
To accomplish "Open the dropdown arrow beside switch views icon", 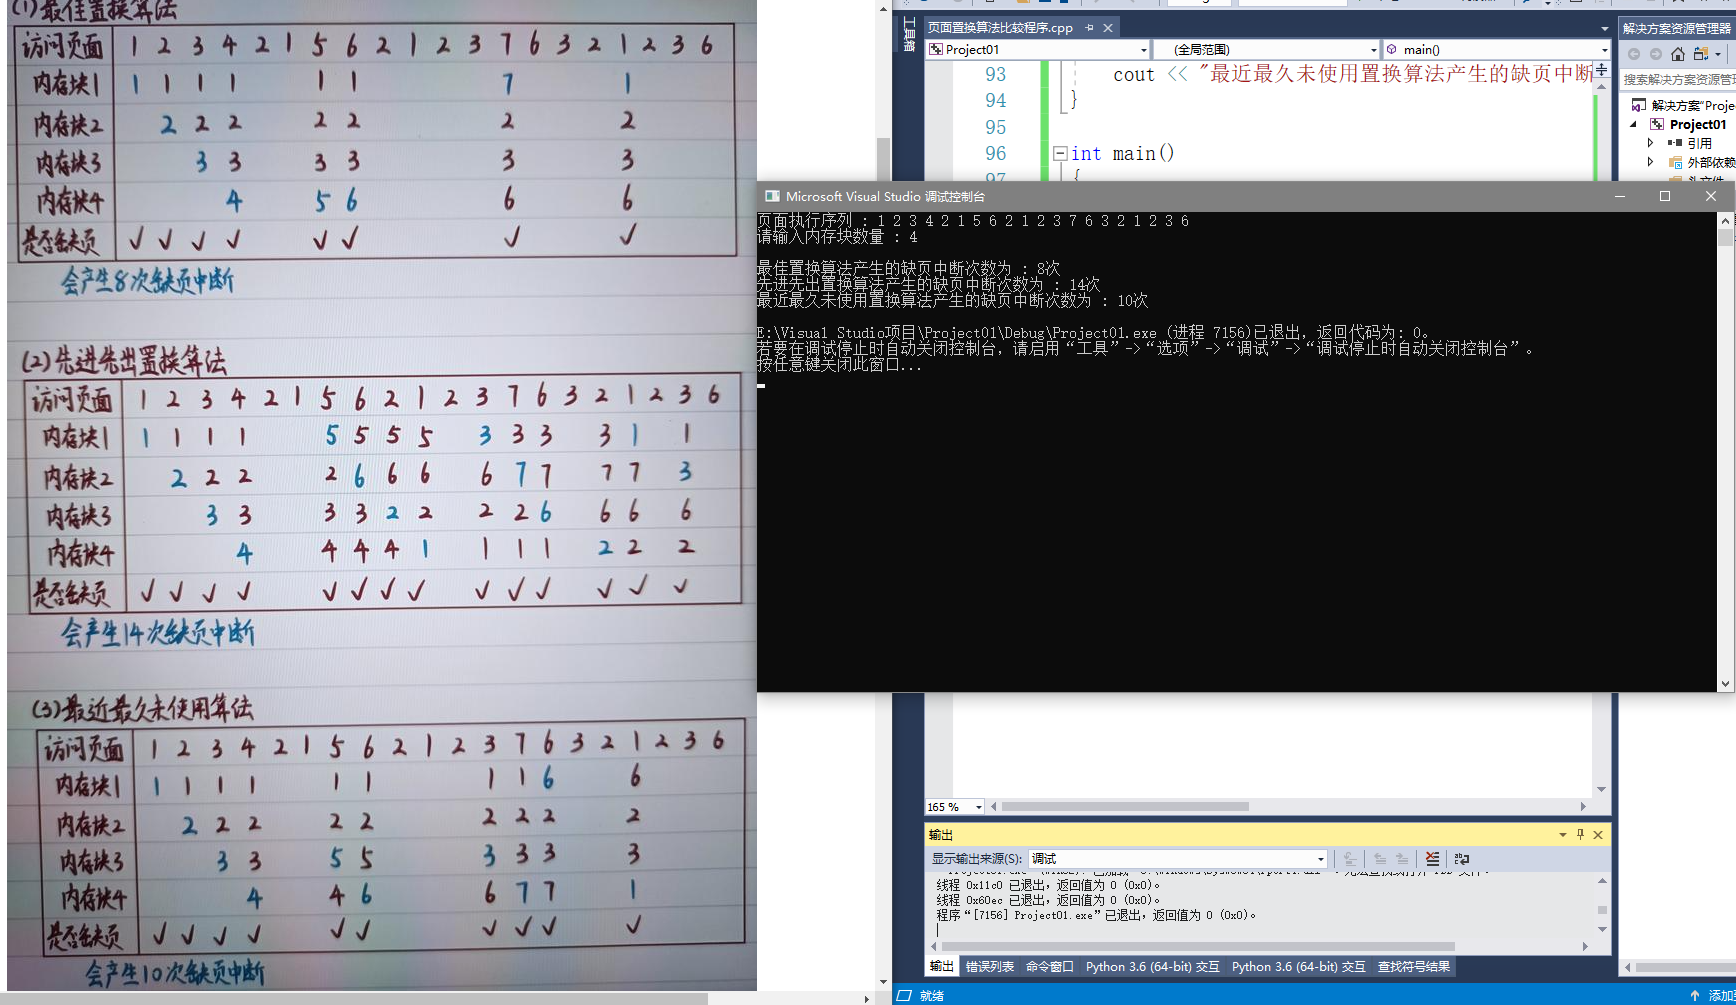I will 1718,54.
